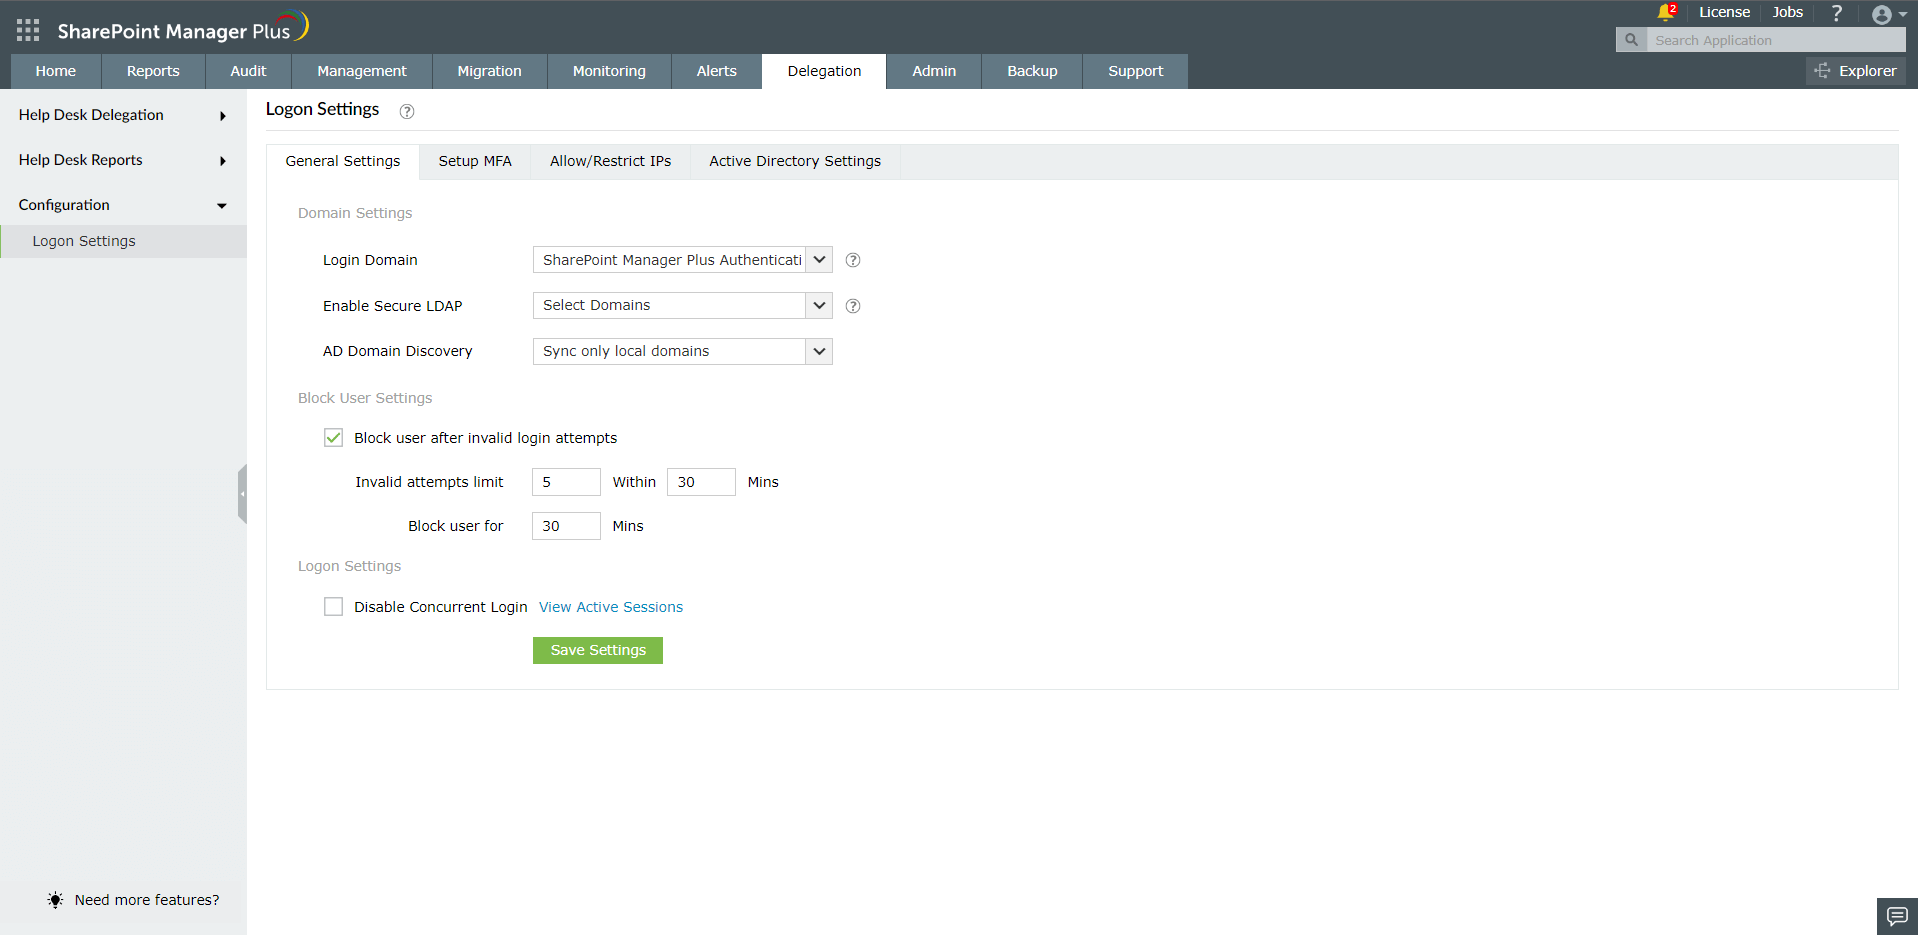Switch to the Setup MFA tab
The width and height of the screenshot is (1918, 935).
pyautogui.click(x=474, y=161)
